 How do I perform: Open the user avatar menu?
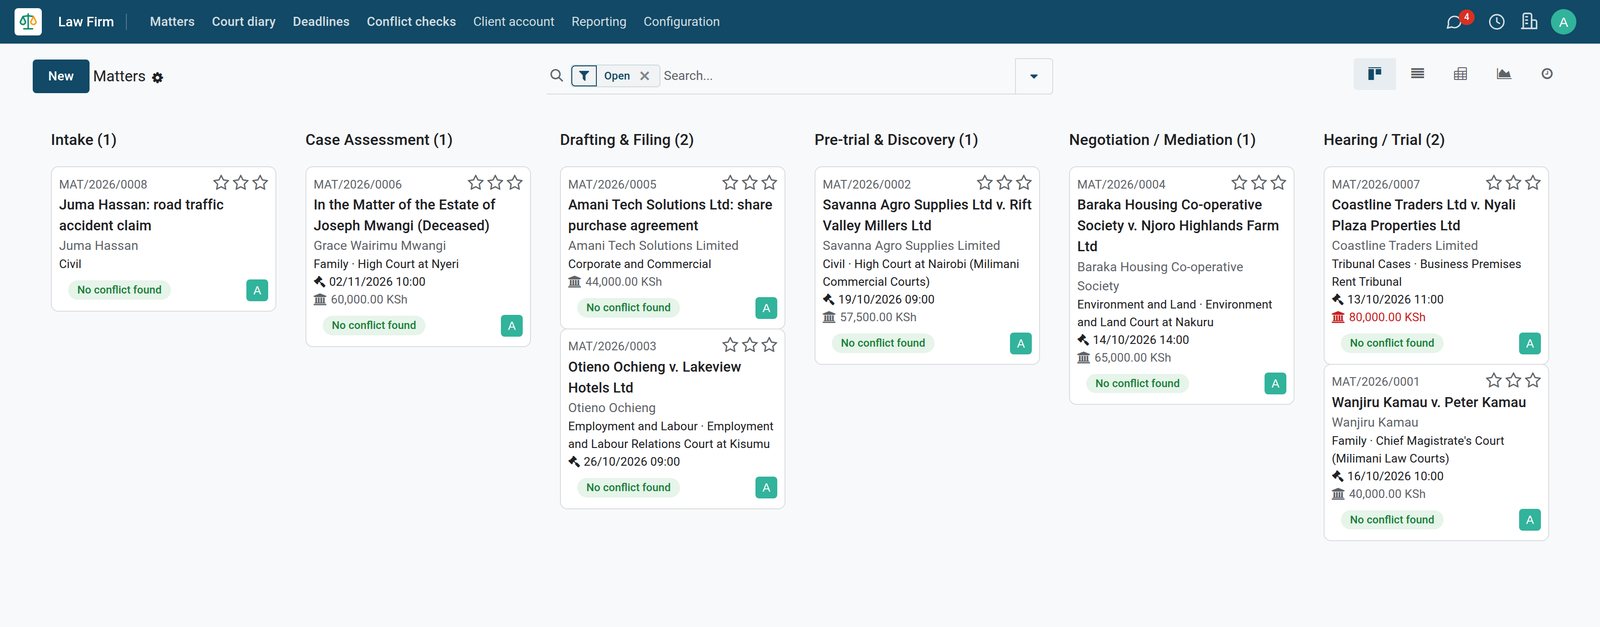pos(1563,22)
